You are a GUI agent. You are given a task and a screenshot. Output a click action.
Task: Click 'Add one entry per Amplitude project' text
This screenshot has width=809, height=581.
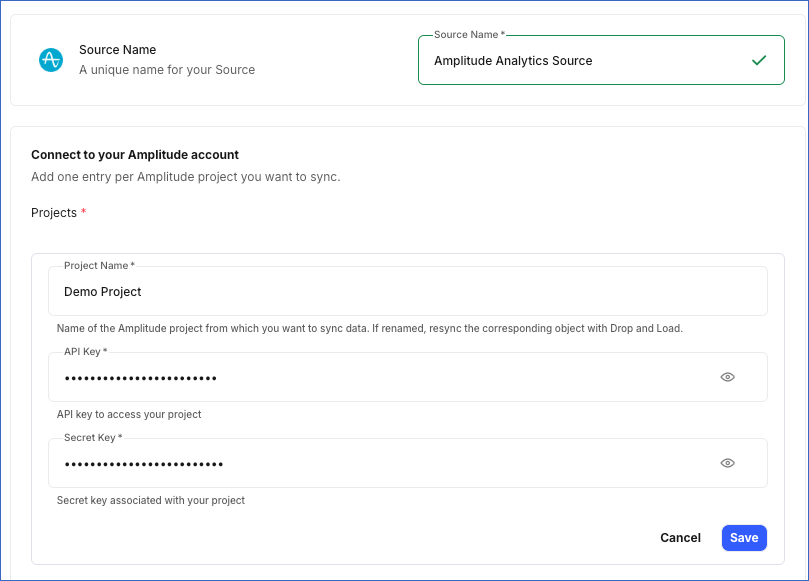(186, 177)
